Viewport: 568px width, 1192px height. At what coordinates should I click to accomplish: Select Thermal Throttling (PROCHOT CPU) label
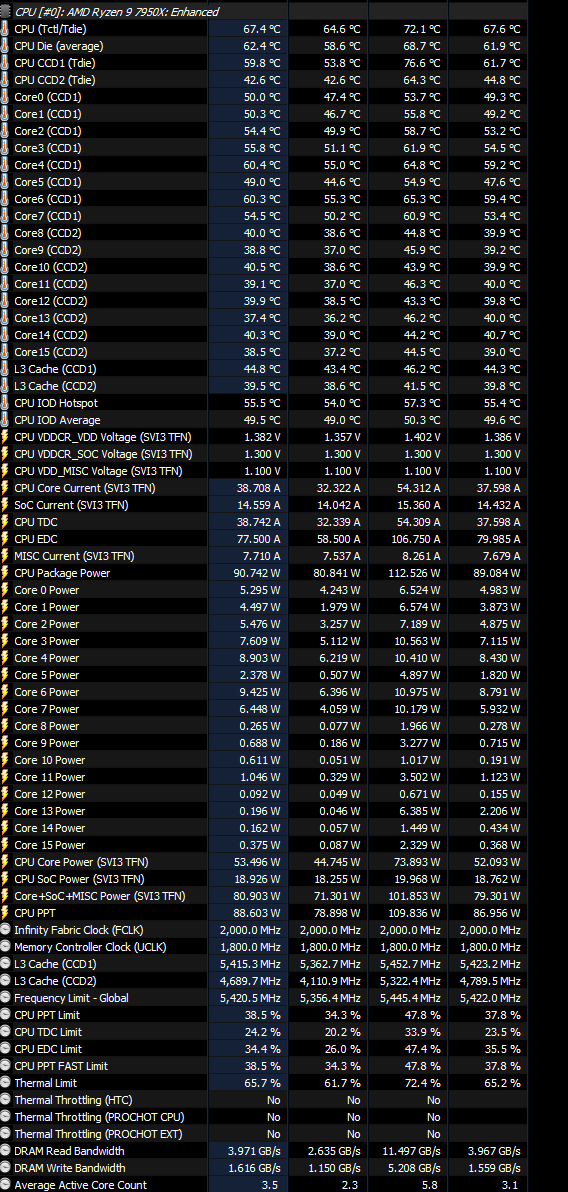[x=99, y=1117]
